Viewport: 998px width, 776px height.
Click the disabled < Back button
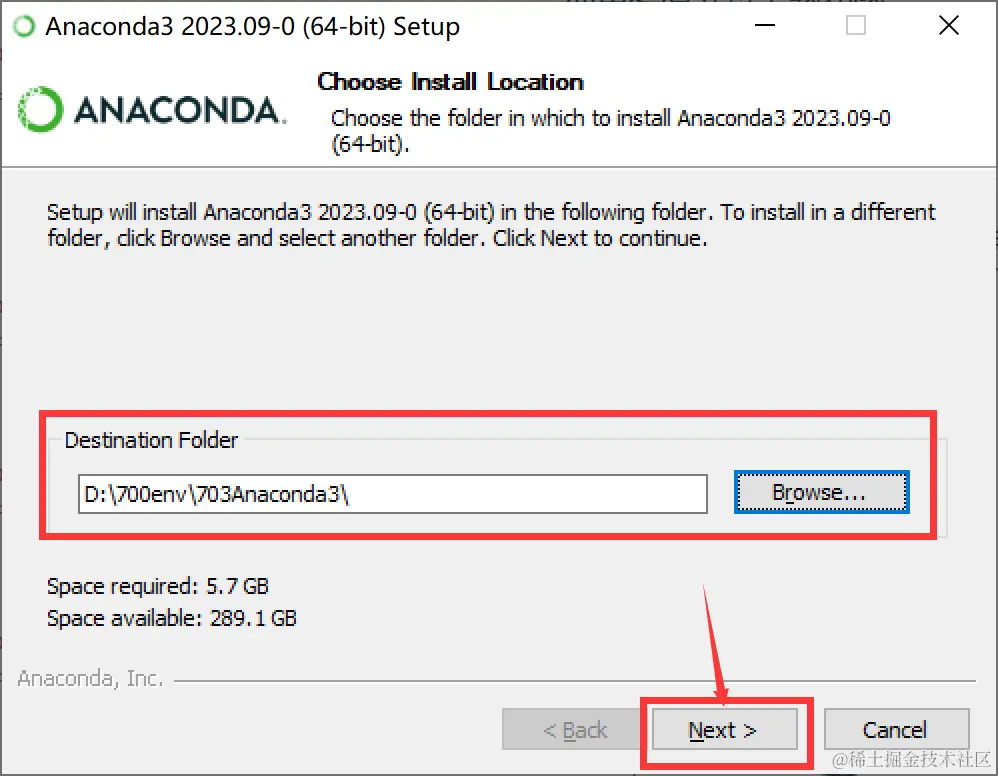pos(573,730)
